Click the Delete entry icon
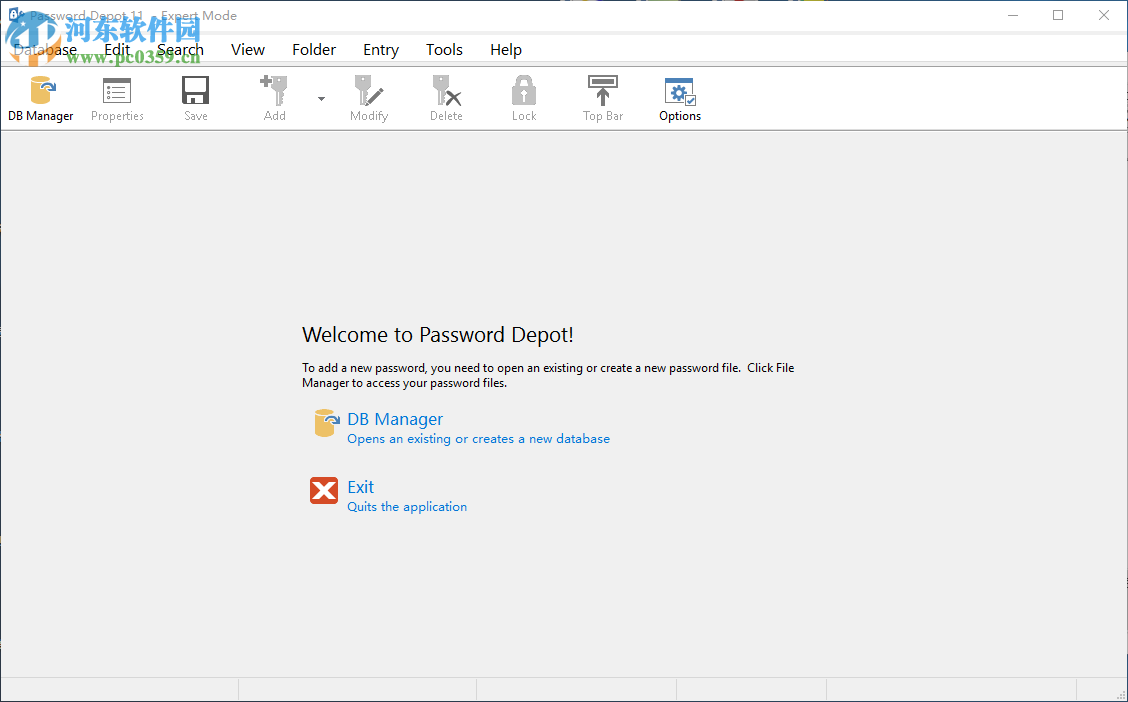 pos(446,97)
